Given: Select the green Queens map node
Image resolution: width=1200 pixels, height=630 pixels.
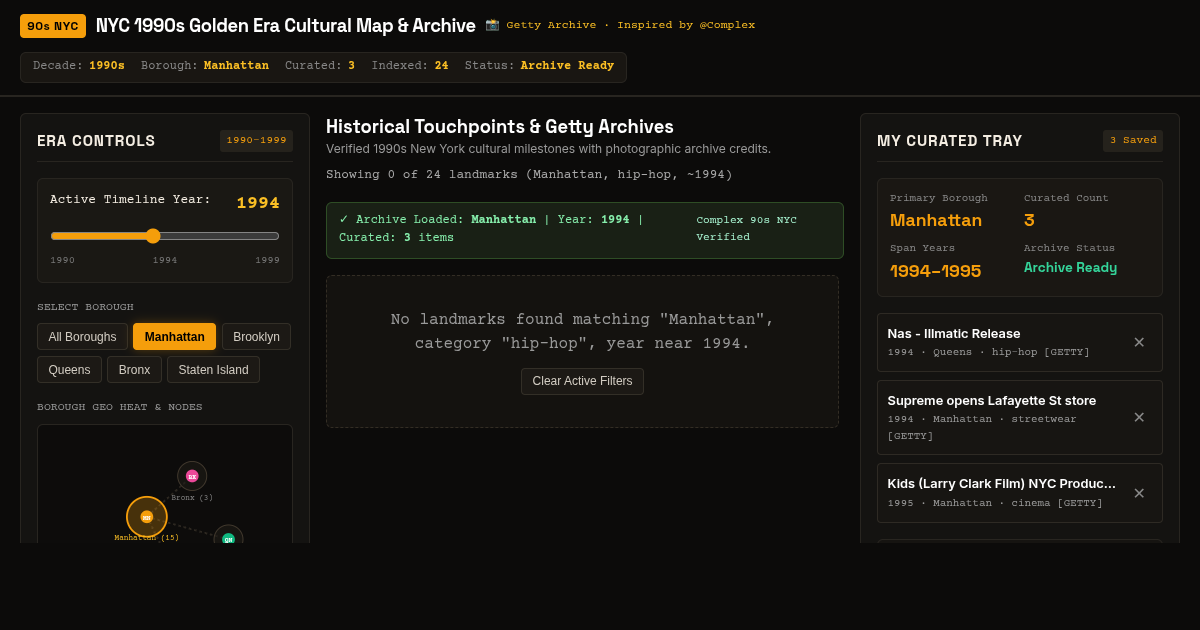Looking at the screenshot, I should pos(228,538).
